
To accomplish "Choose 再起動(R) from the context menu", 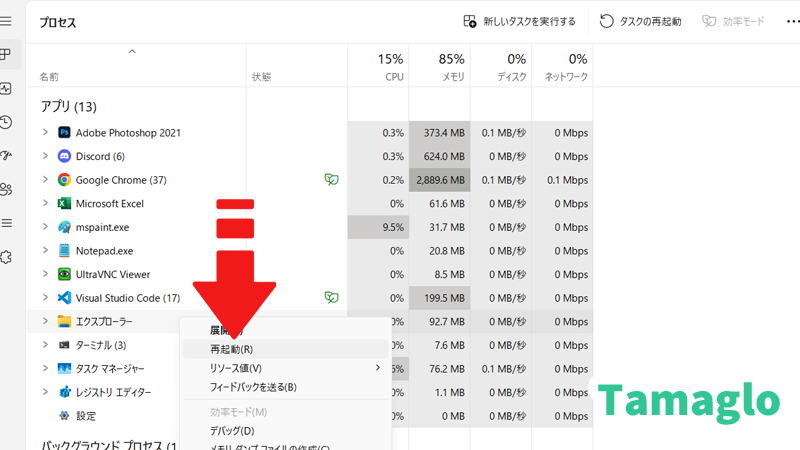I will tap(285, 349).
